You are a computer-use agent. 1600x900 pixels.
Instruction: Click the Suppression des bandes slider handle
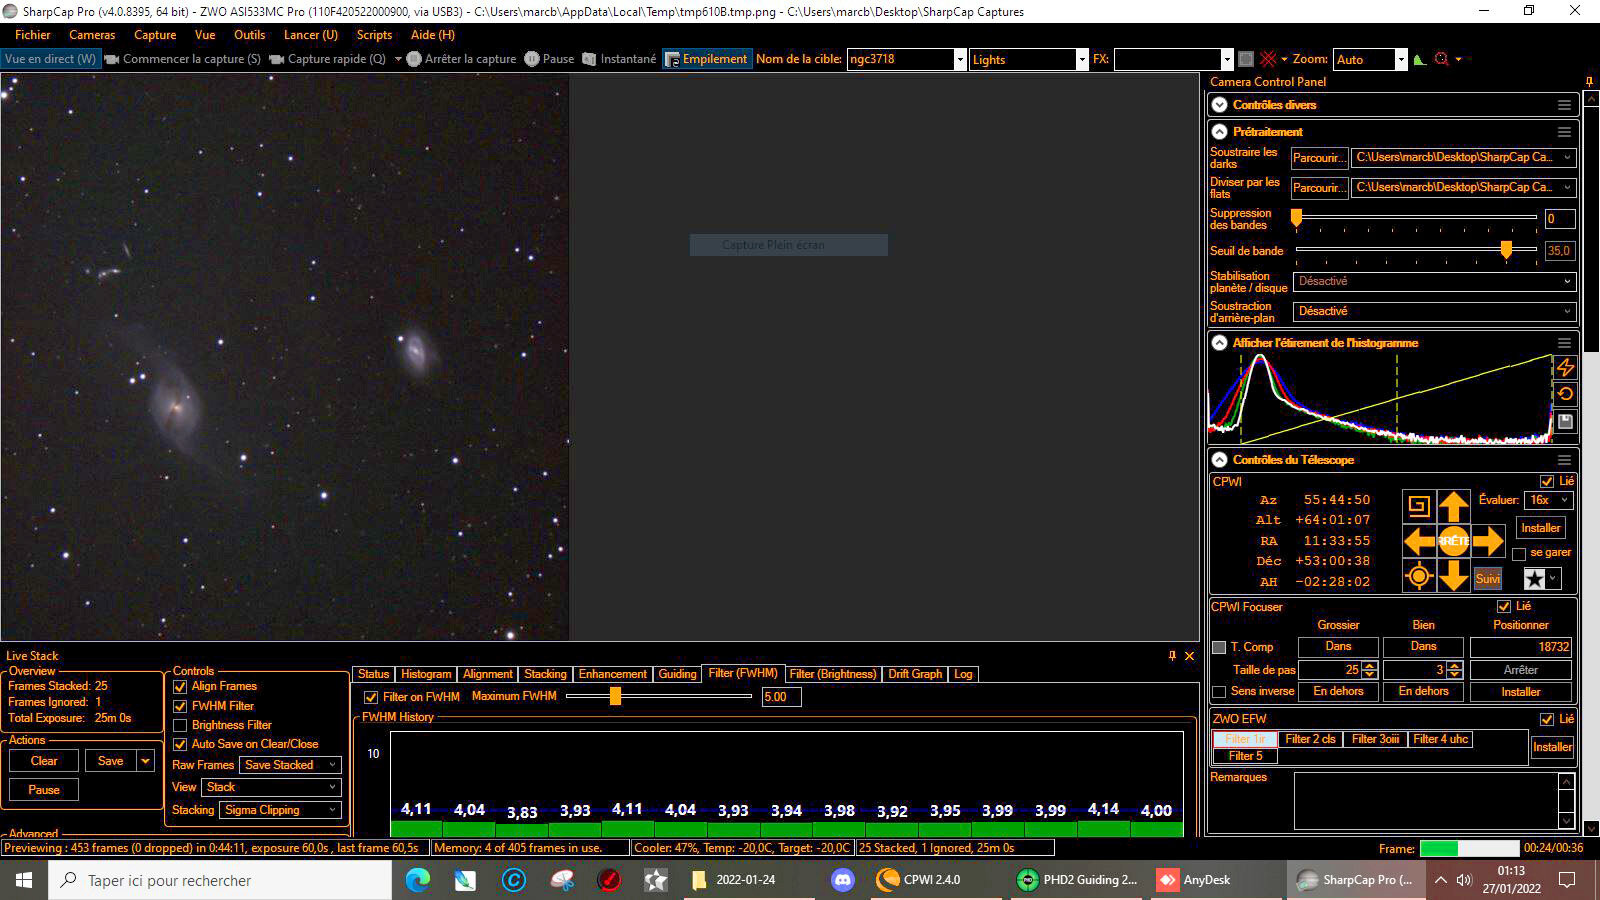1296,218
